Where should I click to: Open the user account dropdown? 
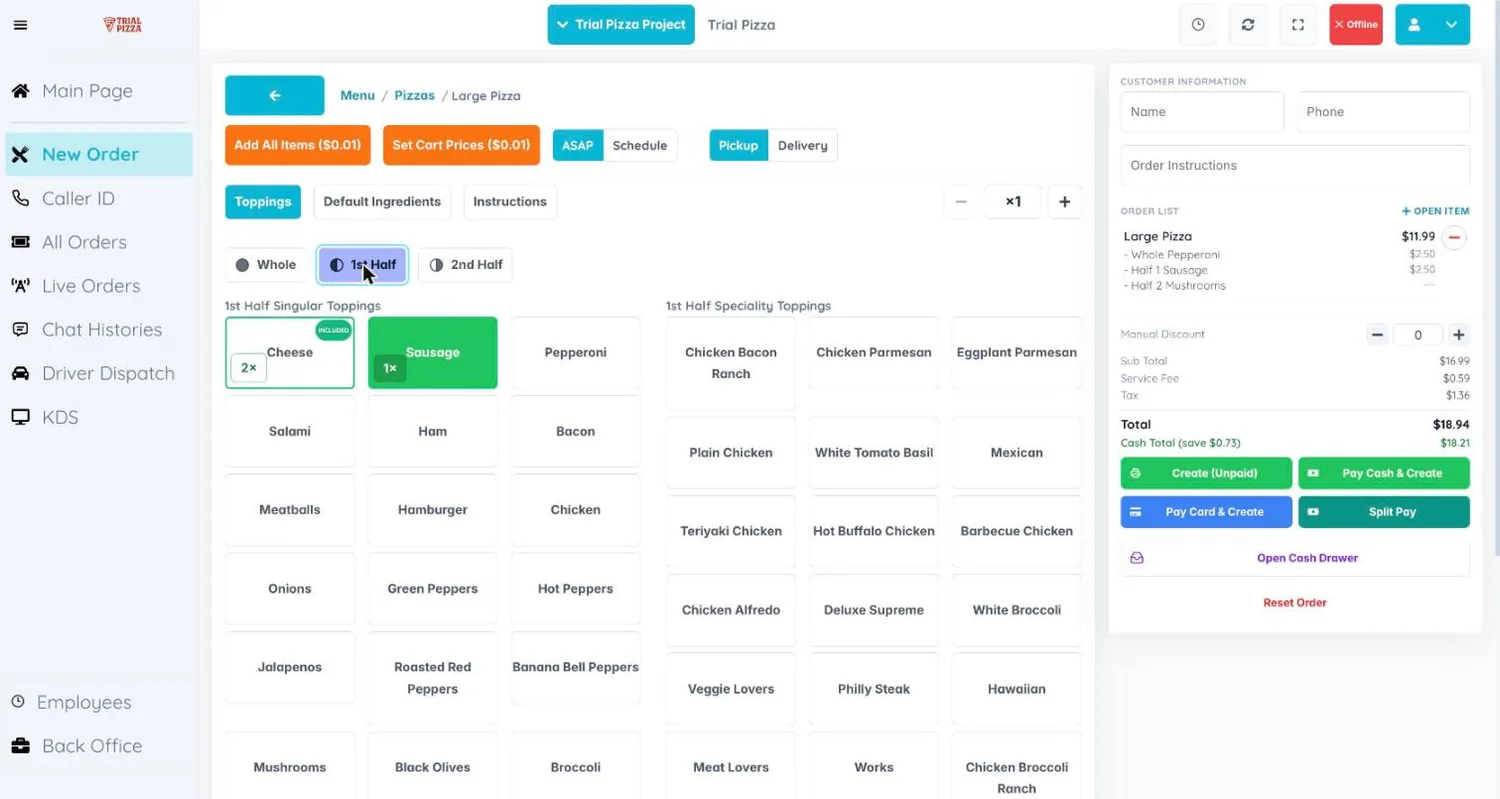pyautogui.click(x=1432, y=25)
